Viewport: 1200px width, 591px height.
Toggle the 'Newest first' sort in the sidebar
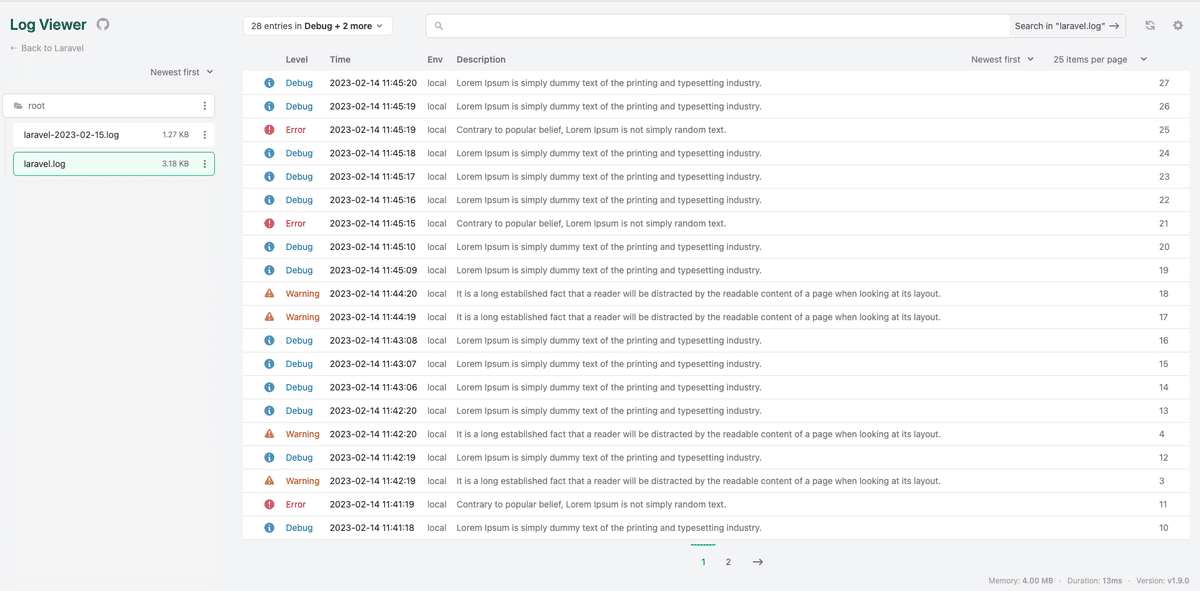[181, 71]
